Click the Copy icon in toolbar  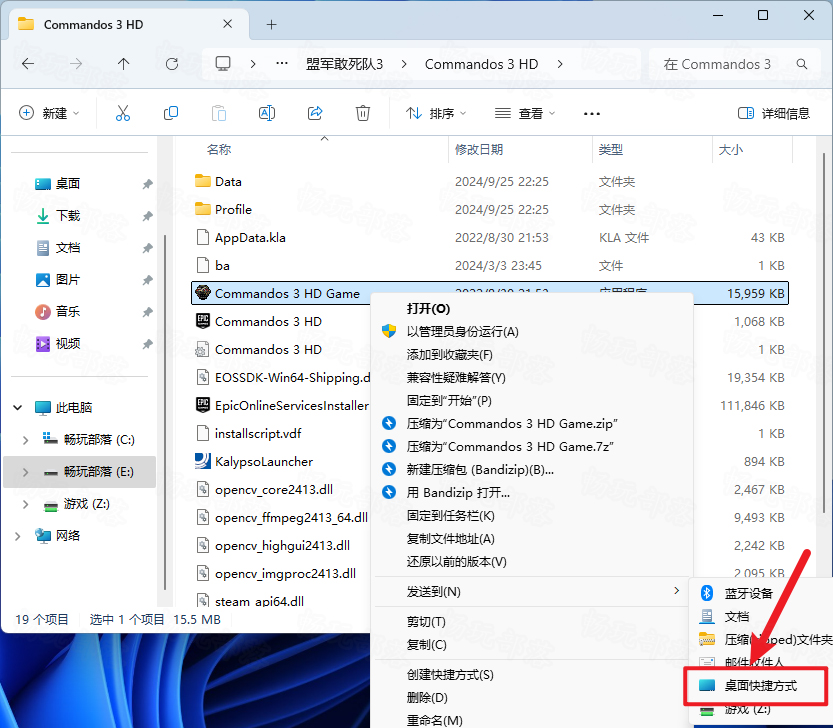(171, 113)
